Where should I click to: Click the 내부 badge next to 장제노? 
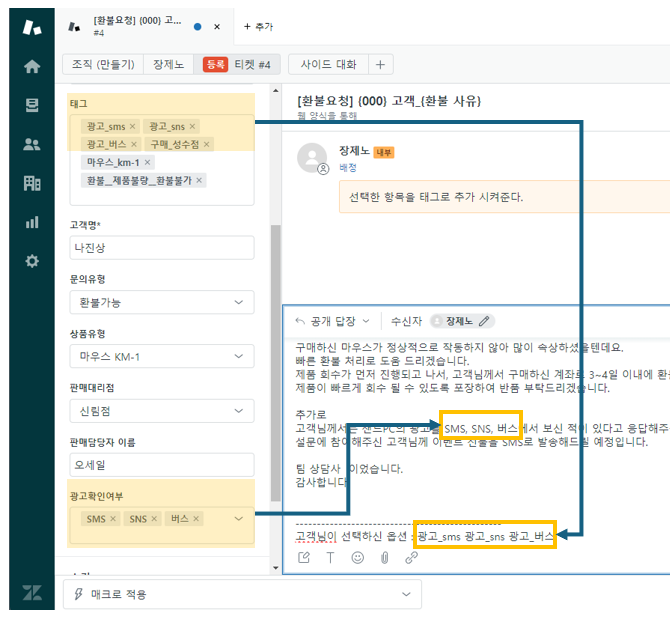tap(384, 153)
